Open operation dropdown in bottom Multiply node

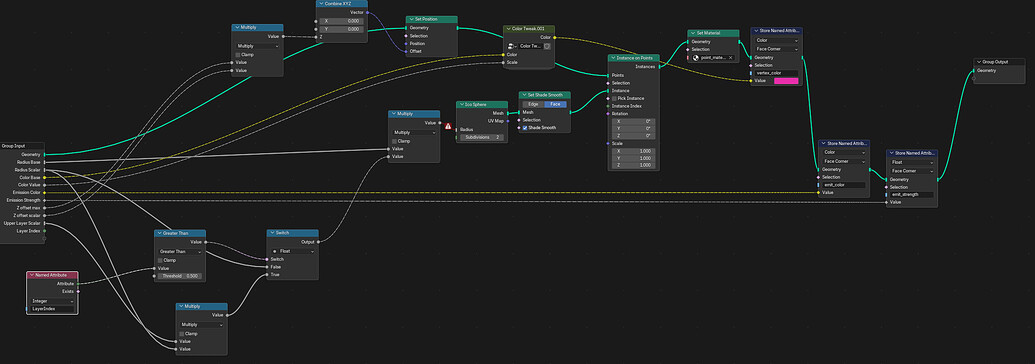point(202,324)
